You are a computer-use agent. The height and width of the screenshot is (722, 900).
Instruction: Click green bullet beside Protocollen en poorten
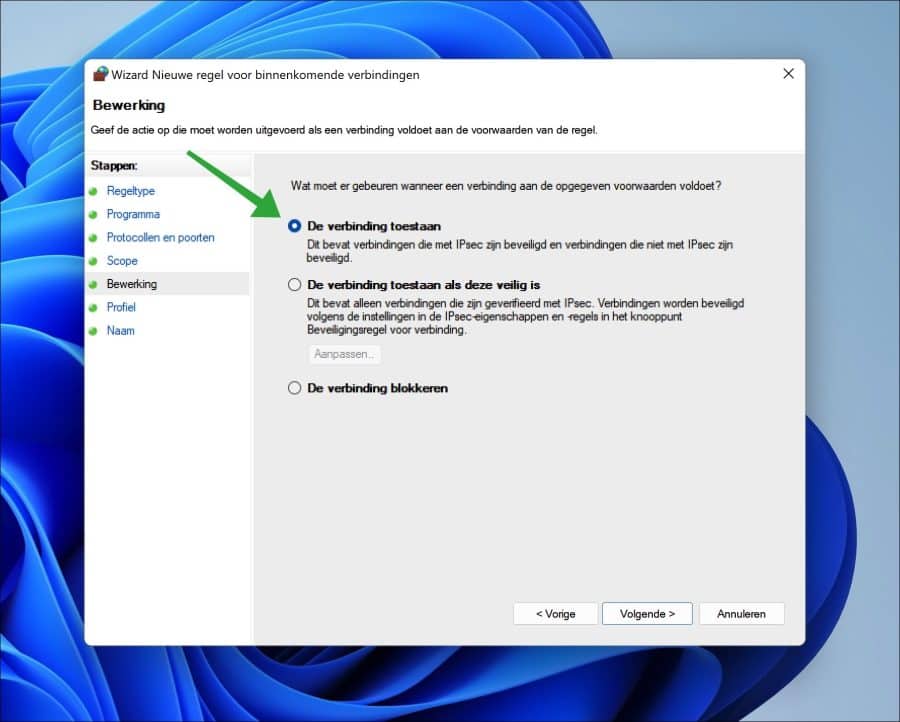(x=93, y=238)
